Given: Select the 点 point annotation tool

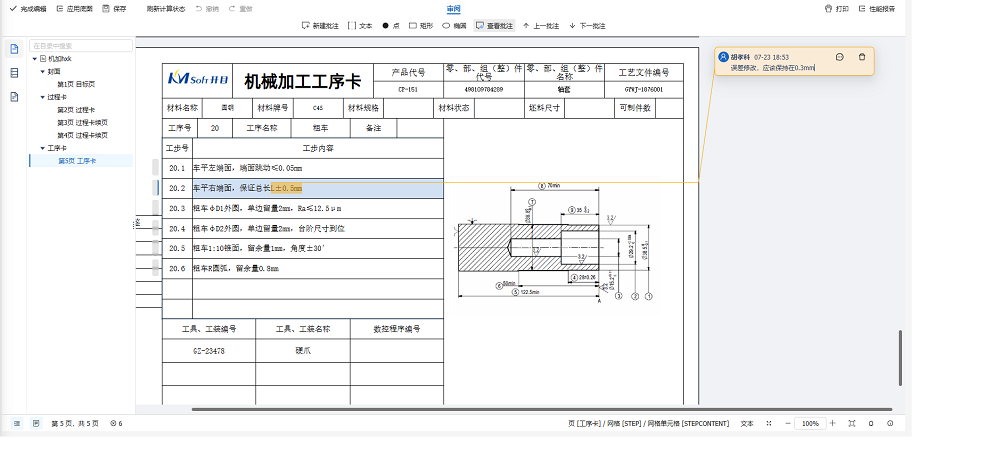Looking at the screenshot, I should tap(391, 26).
